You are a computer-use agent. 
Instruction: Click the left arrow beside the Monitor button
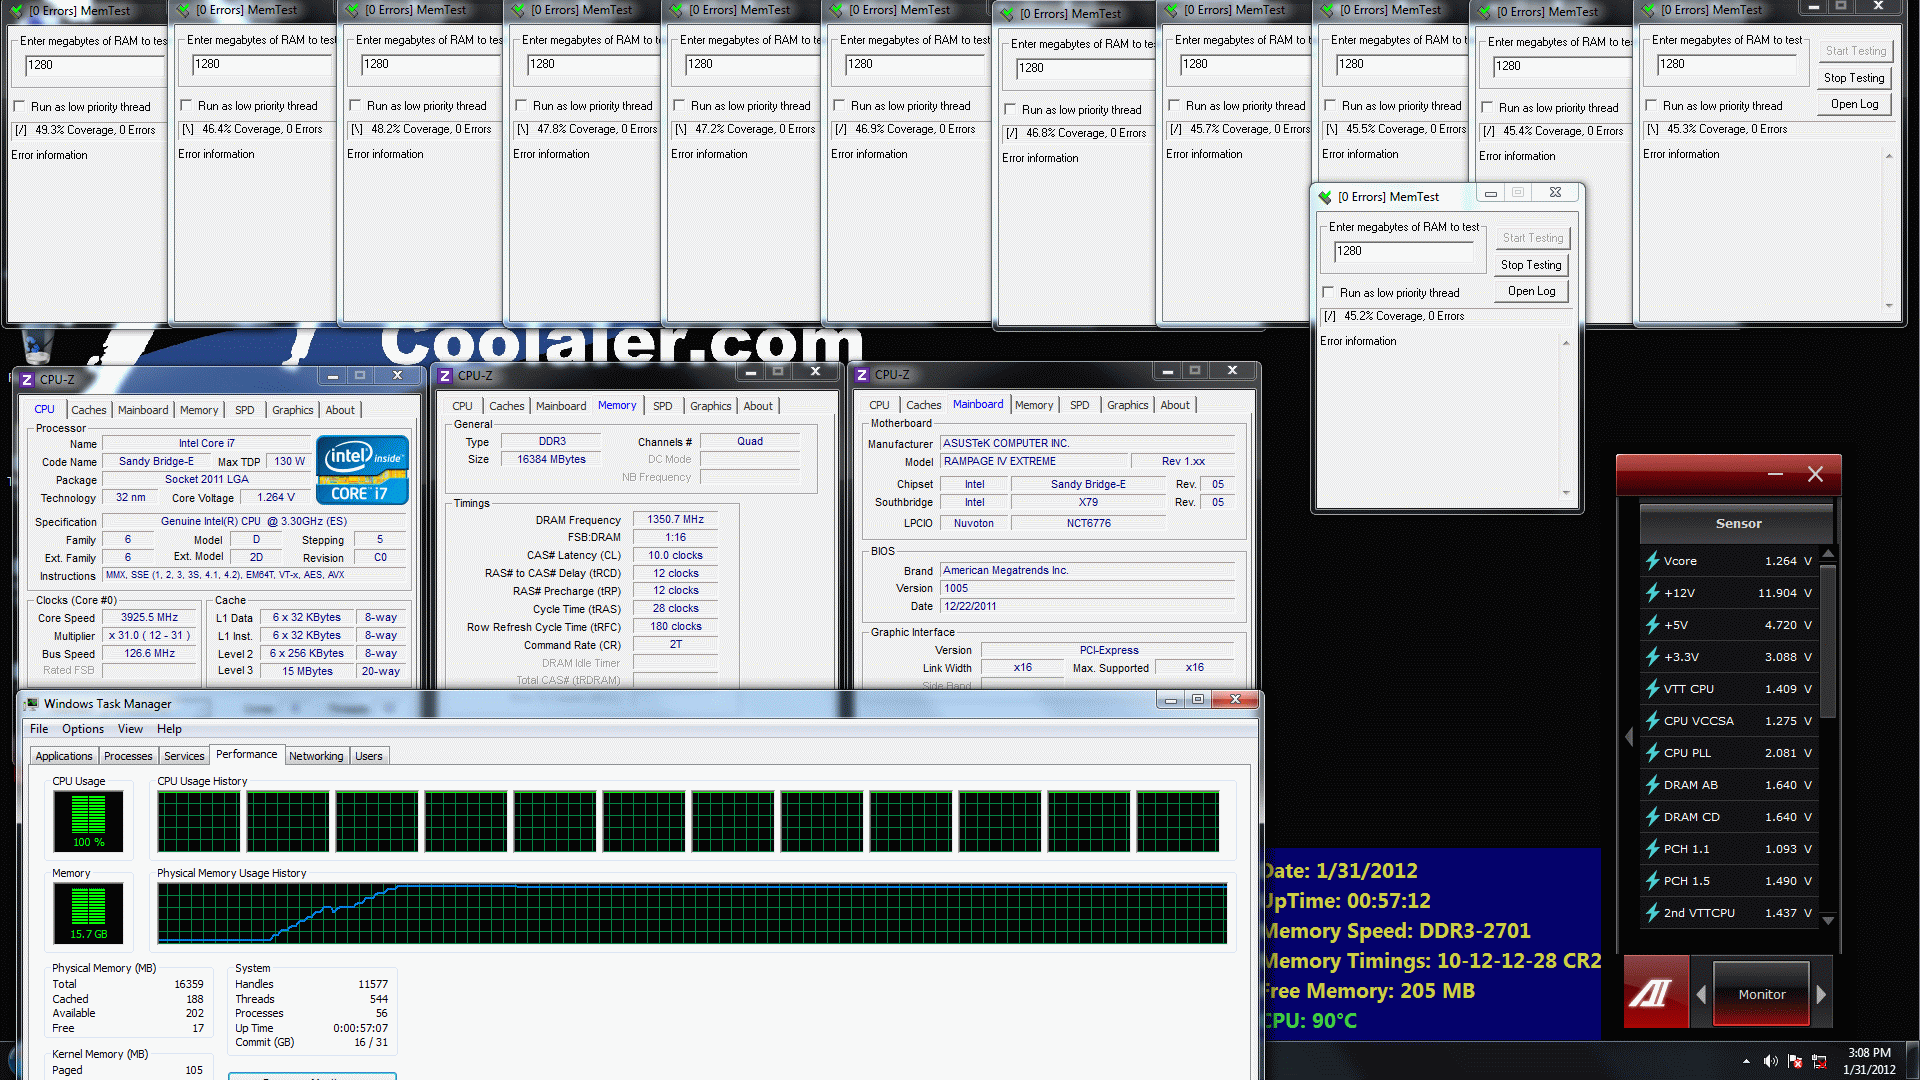1702,994
